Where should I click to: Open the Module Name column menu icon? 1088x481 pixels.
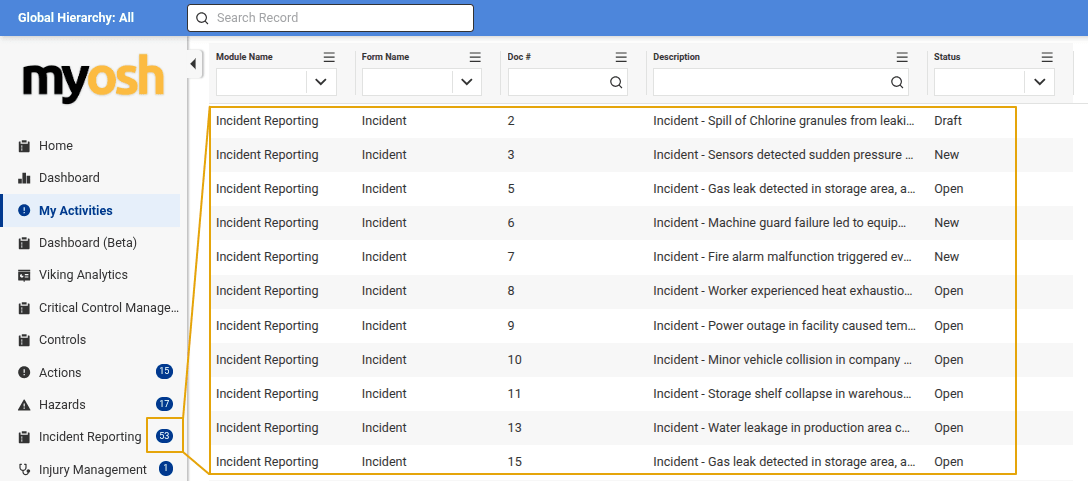tap(329, 57)
